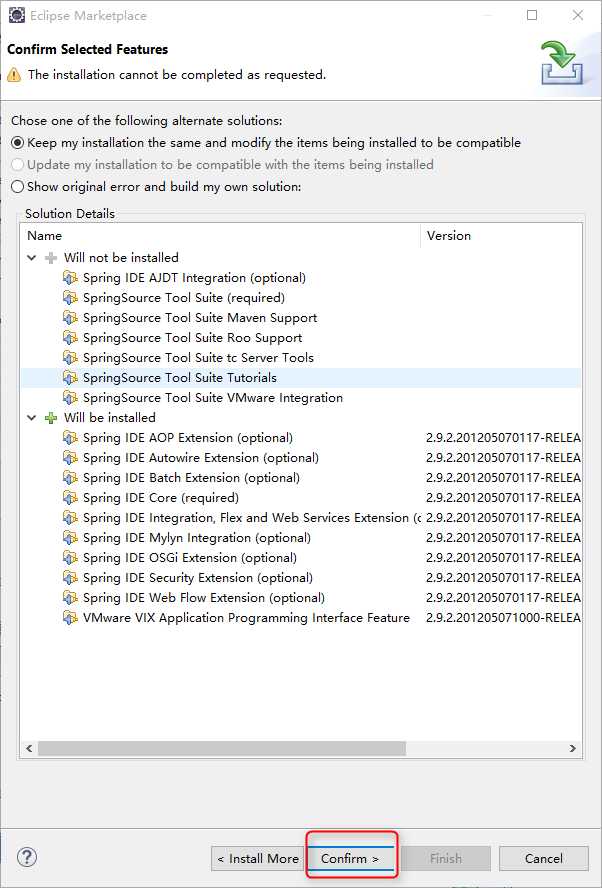Click the VMware Integration feature icon
The height and width of the screenshot is (888, 602).
[x=70, y=398]
